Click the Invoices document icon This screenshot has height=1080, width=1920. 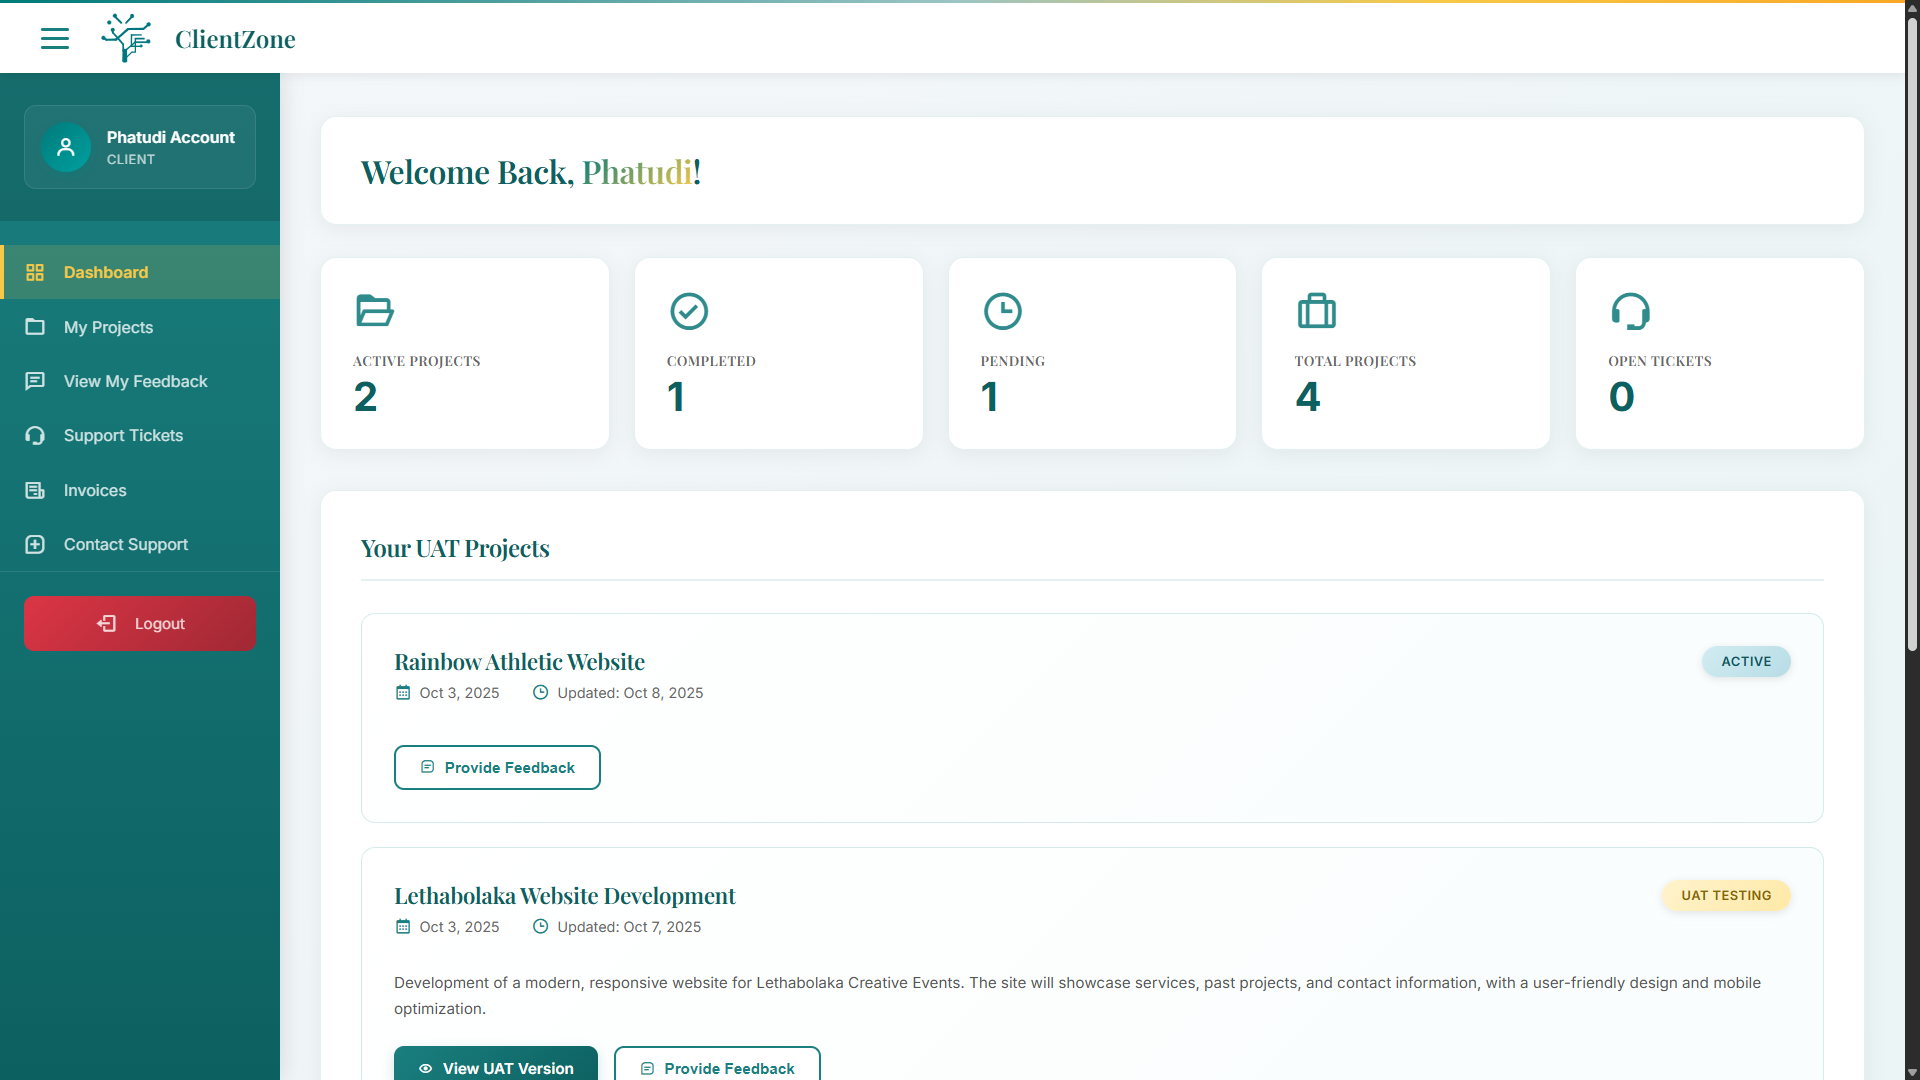point(36,490)
